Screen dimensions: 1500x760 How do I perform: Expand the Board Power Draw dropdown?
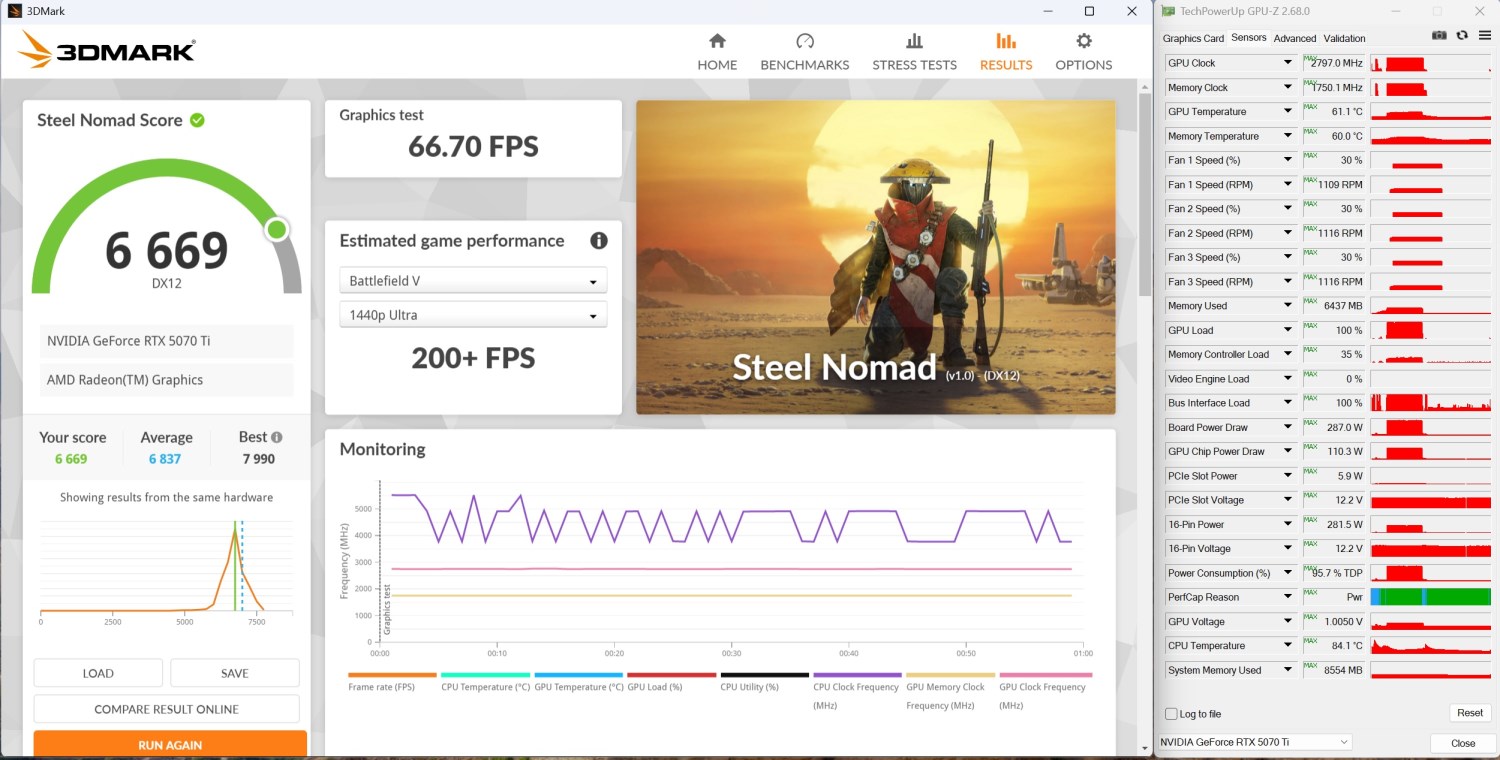click(1288, 427)
